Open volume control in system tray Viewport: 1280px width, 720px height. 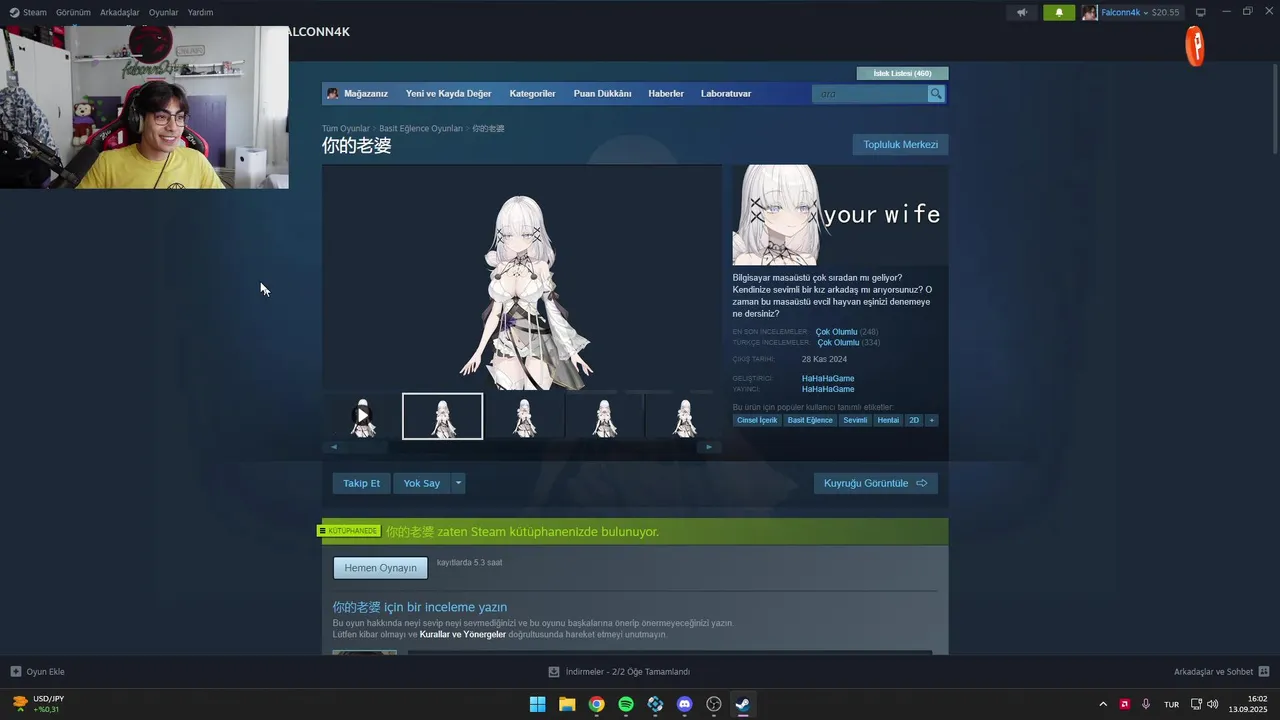pos(1213,704)
